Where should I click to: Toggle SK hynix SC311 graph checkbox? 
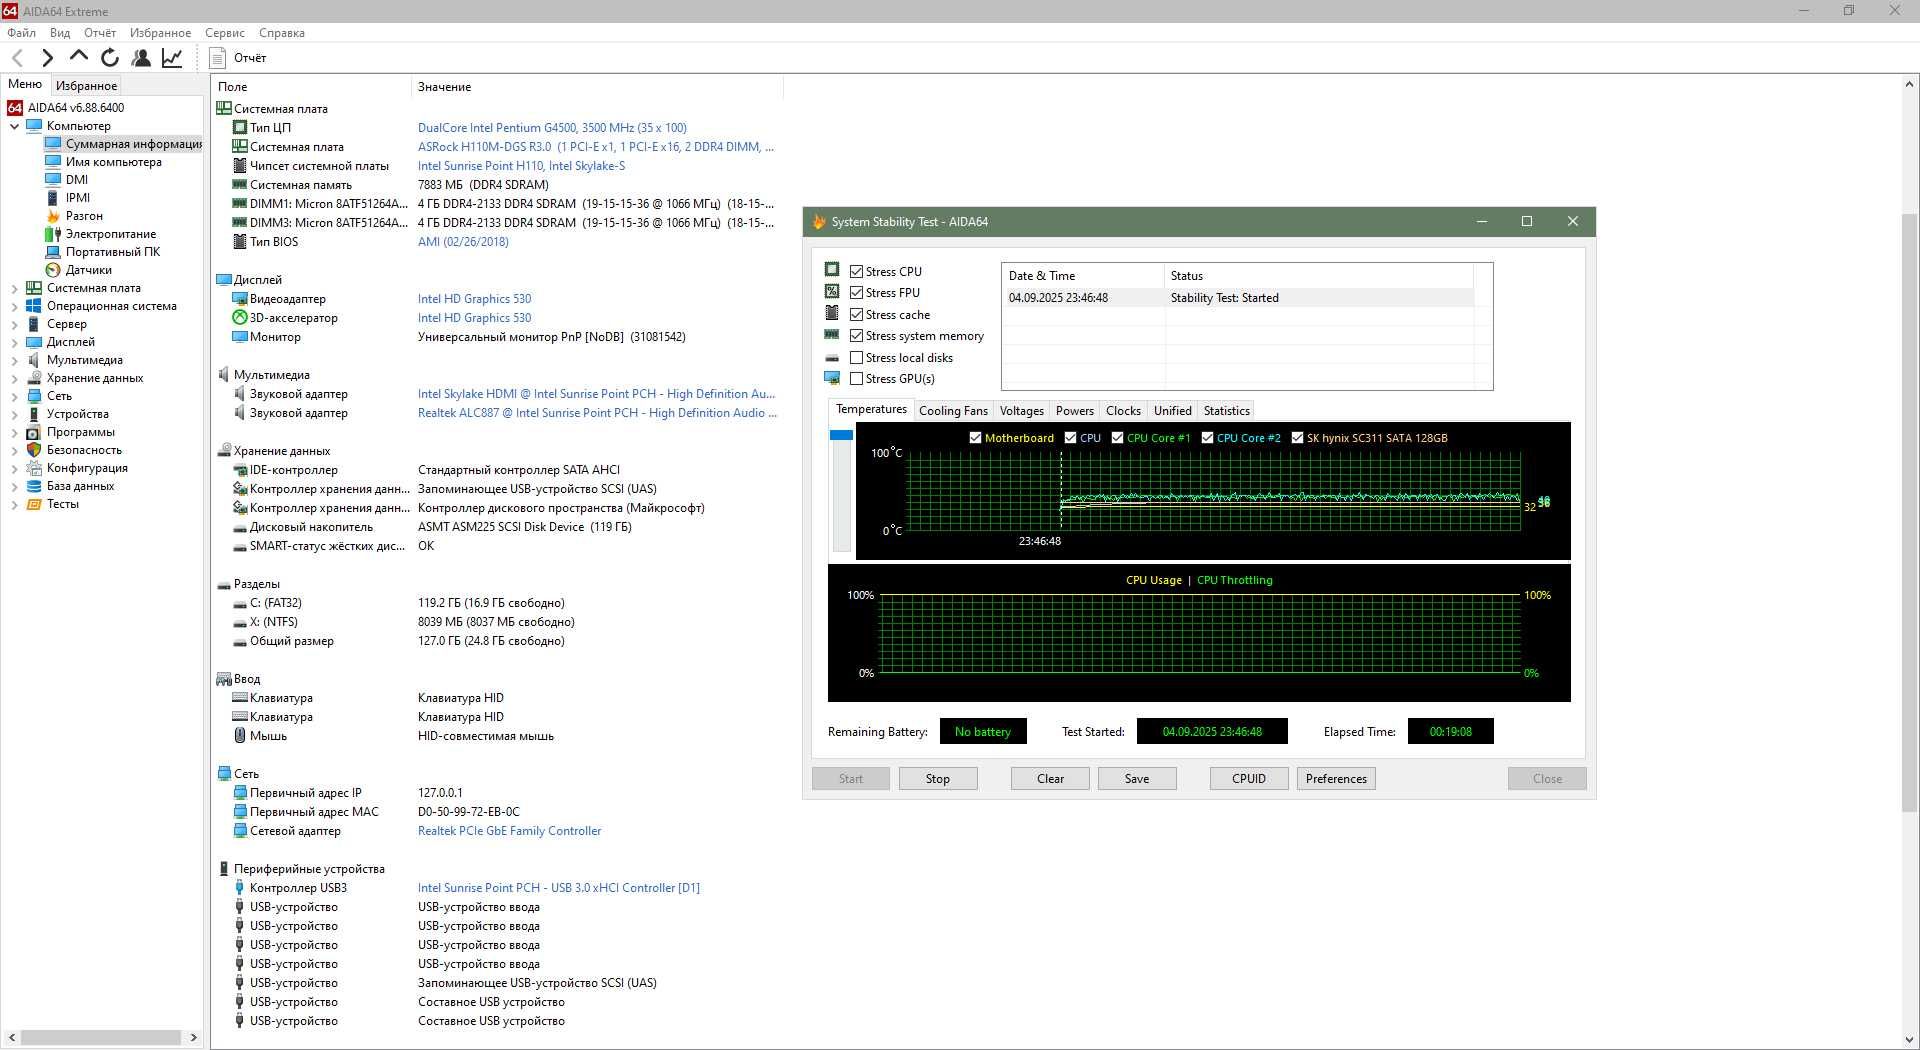click(x=1298, y=438)
